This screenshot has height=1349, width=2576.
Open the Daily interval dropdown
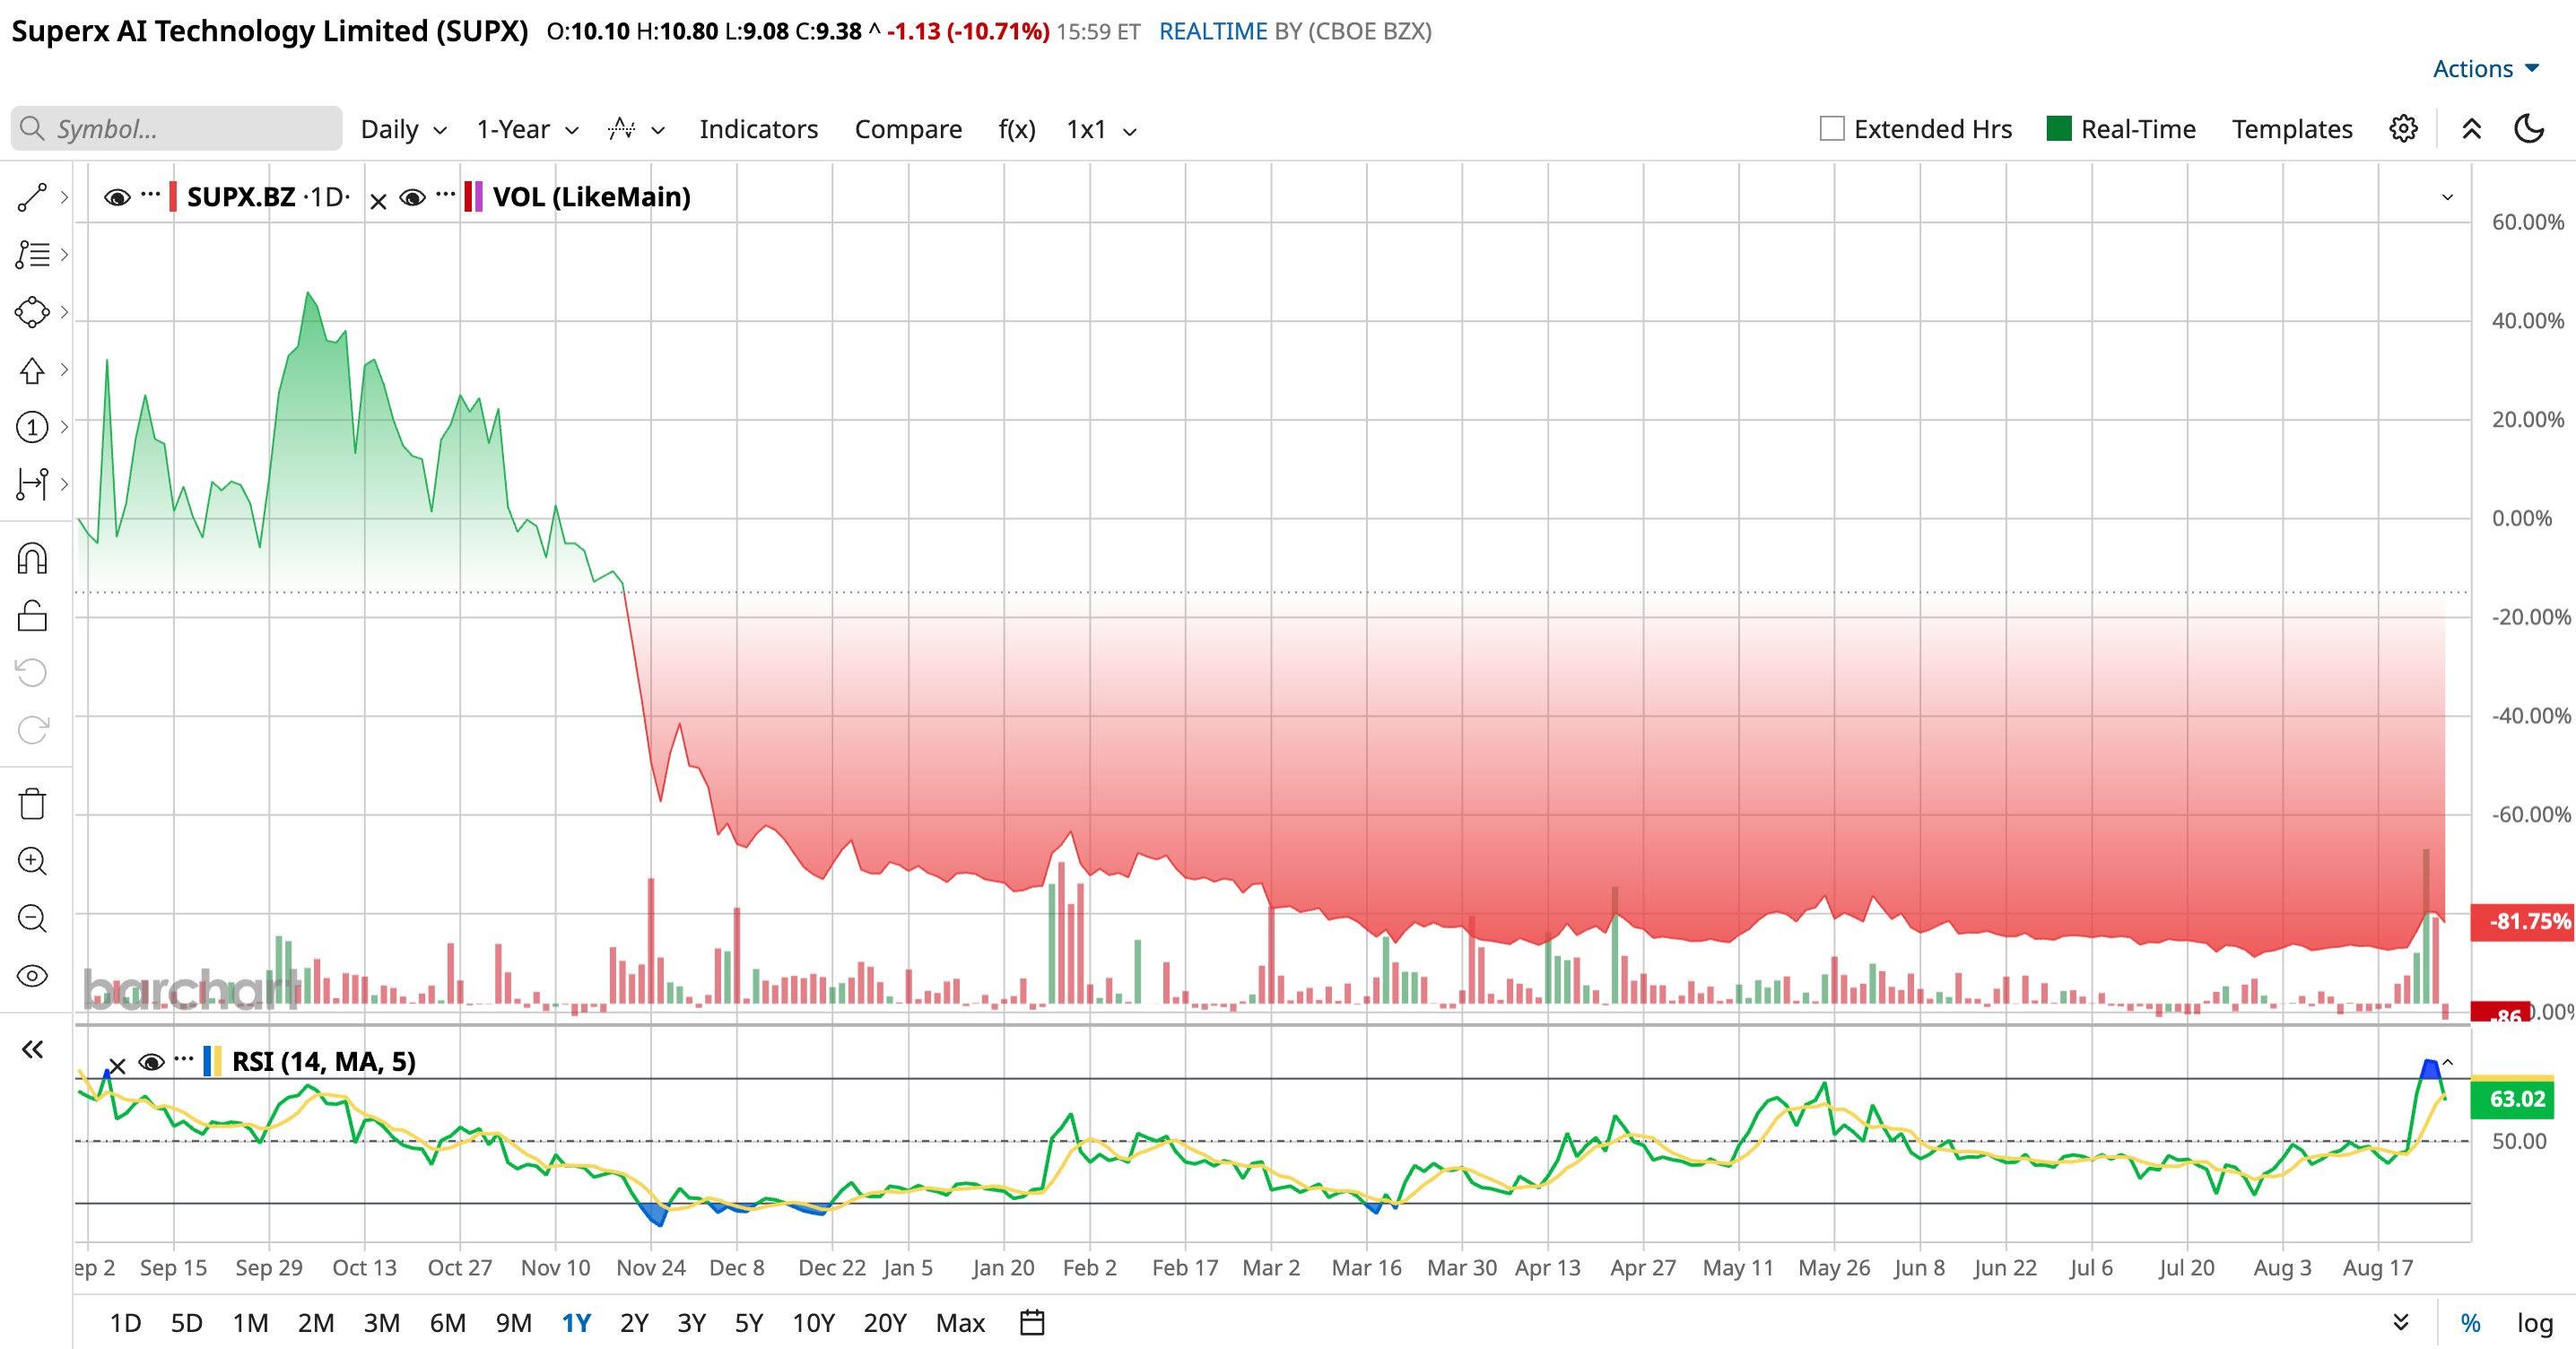tap(404, 129)
